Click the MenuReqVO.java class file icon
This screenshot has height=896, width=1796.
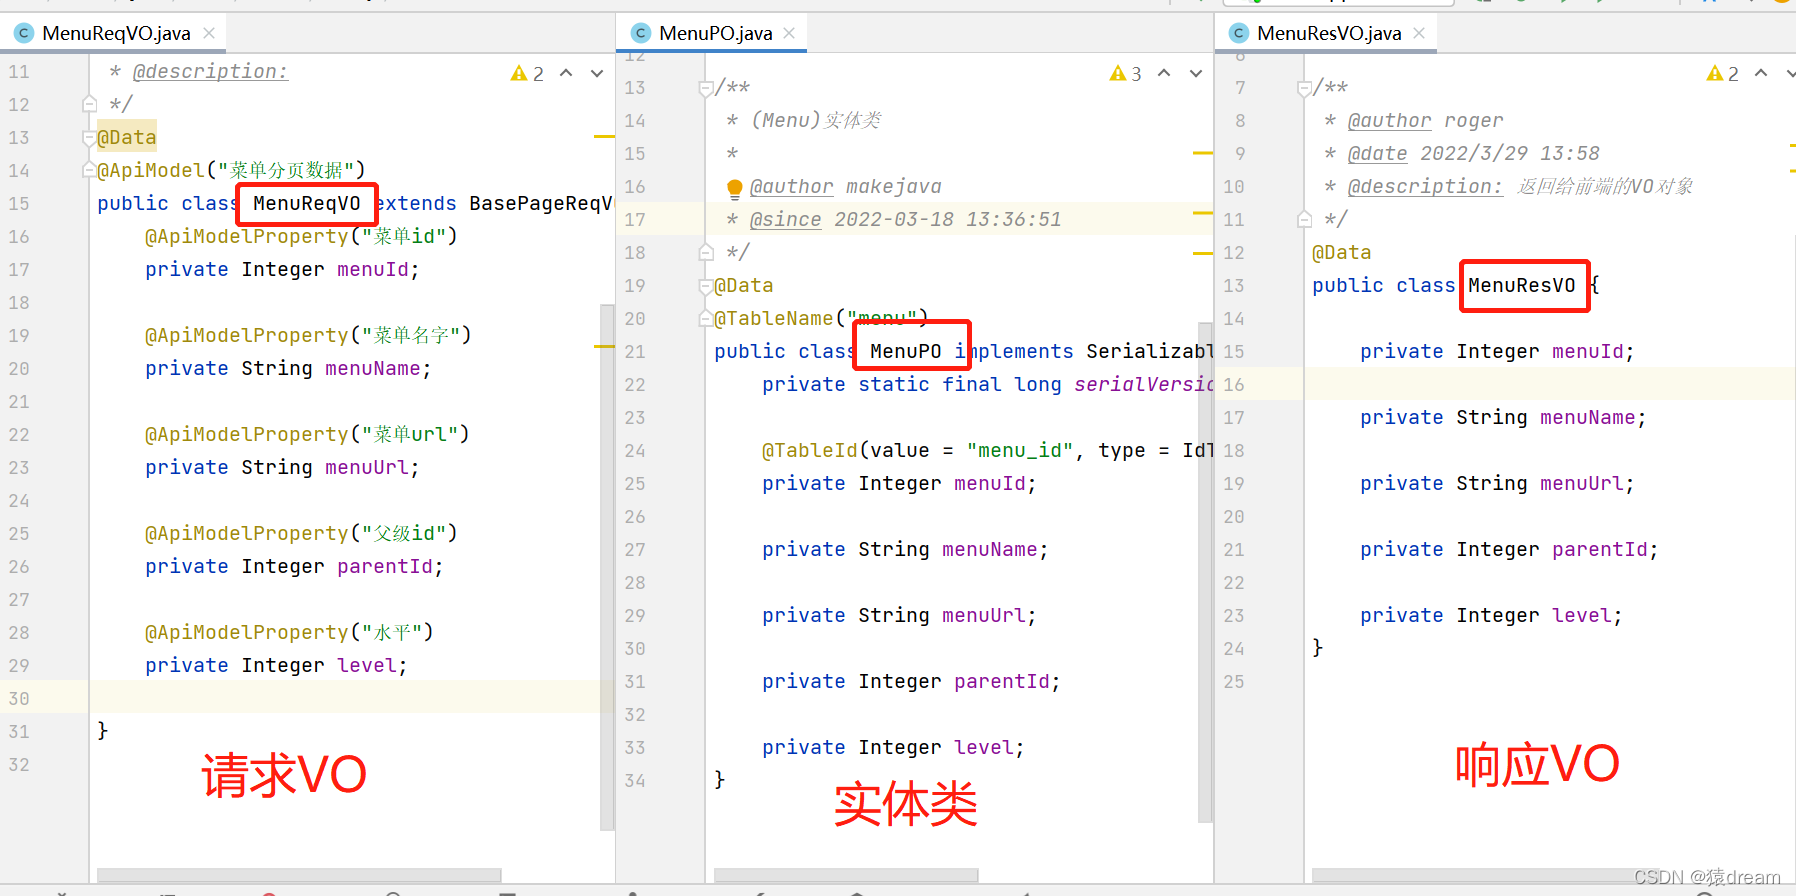click(24, 33)
